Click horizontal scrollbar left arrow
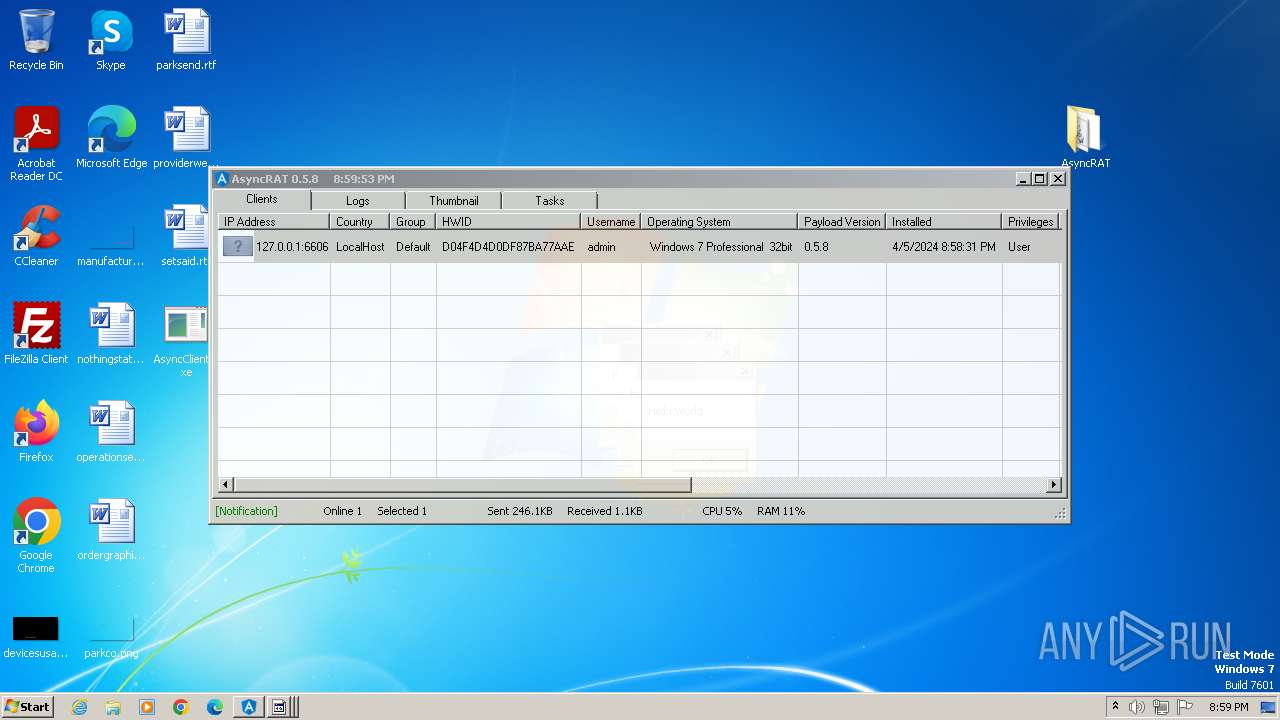The height and width of the screenshot is (720, 1280). coord(226,485)
